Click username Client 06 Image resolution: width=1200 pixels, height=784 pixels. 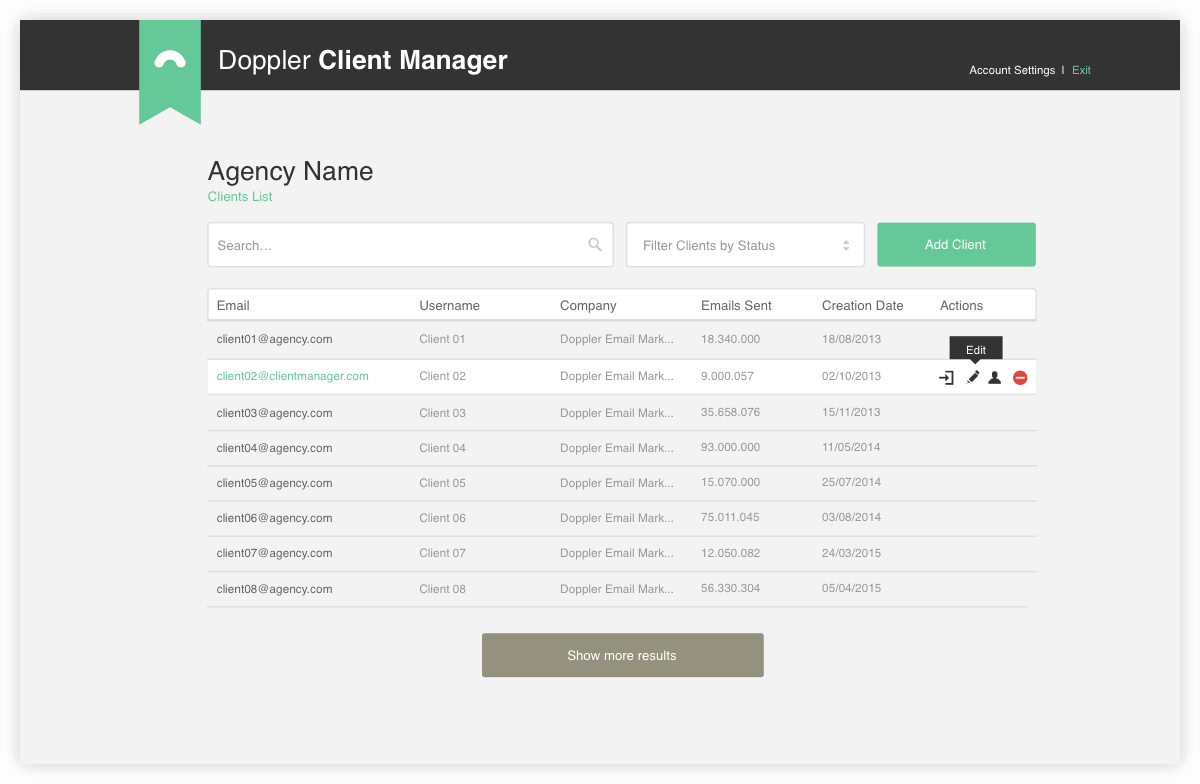click(x=443, y=518)
